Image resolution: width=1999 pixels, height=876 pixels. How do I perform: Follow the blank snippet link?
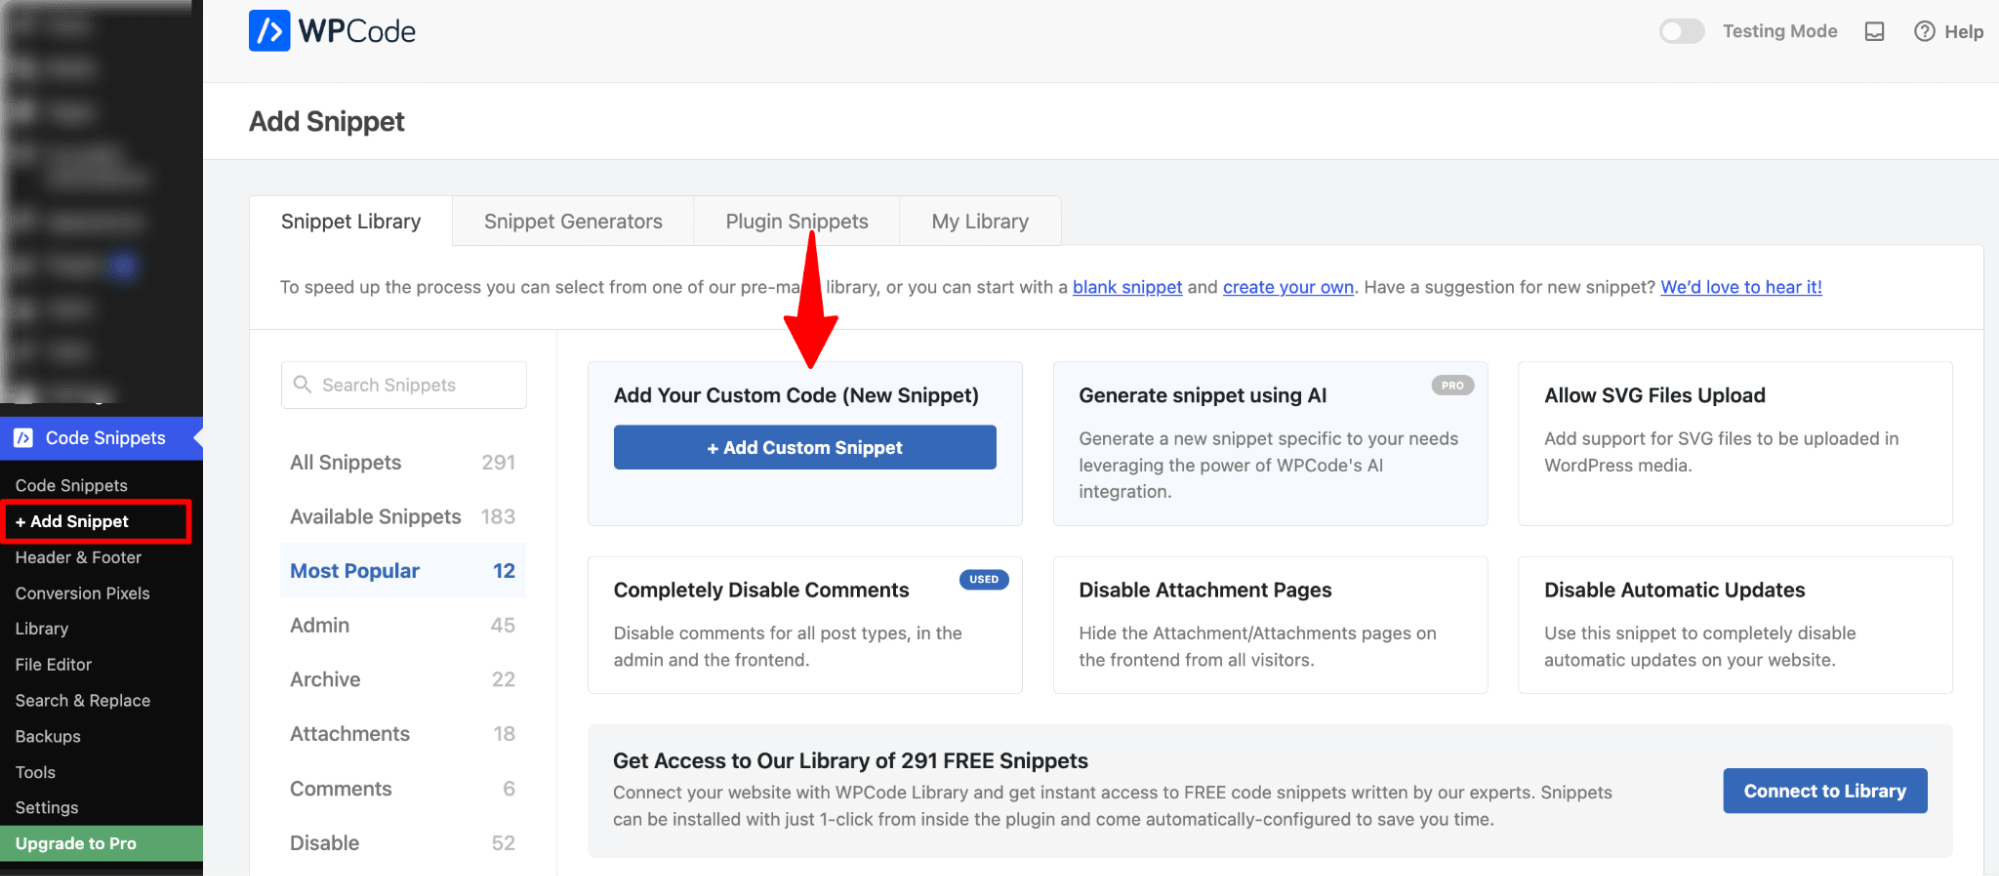tap(1127, 287)
